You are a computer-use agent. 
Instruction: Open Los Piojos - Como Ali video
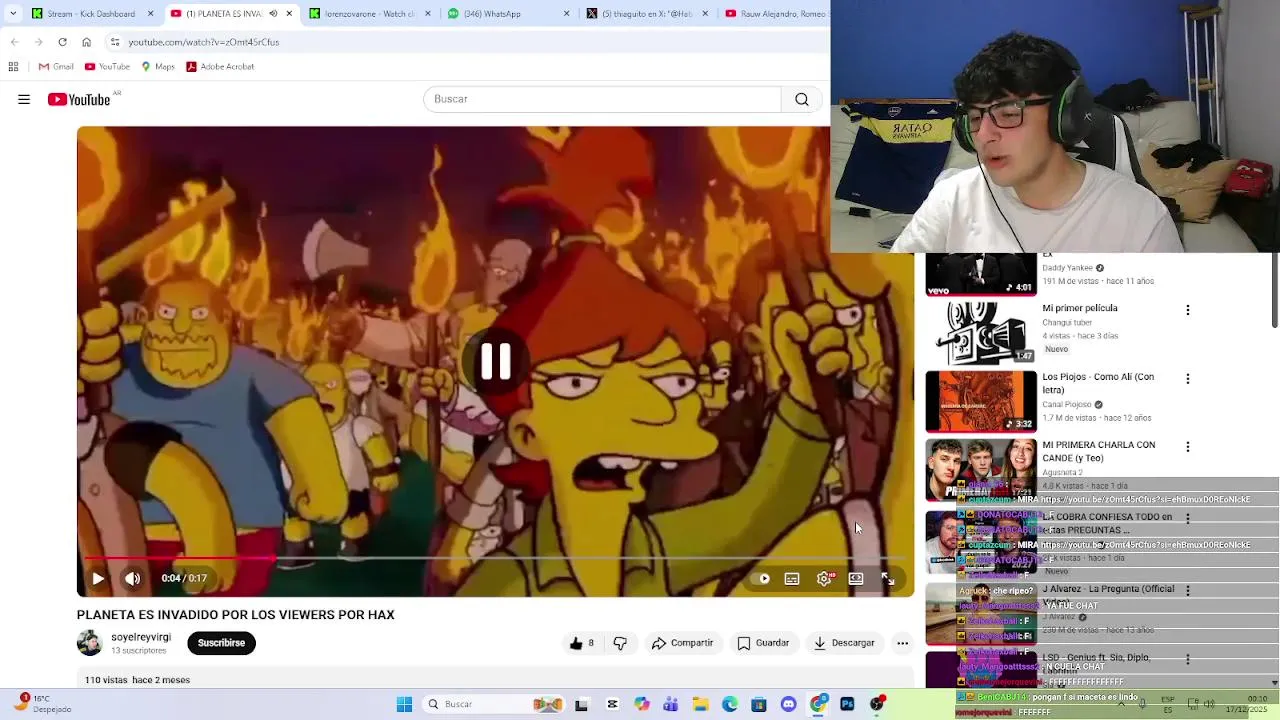pyautogui.click(x=981, y=401)
